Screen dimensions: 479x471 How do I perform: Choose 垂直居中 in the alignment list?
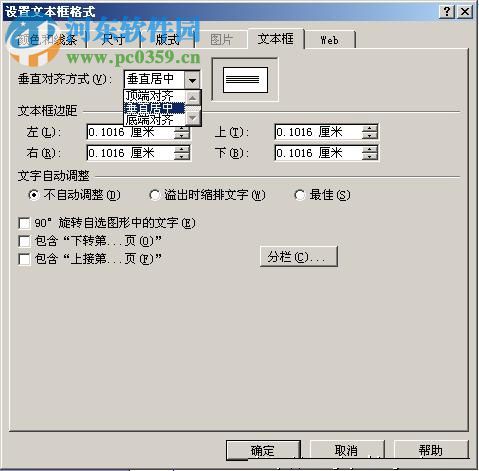point(154,108)
